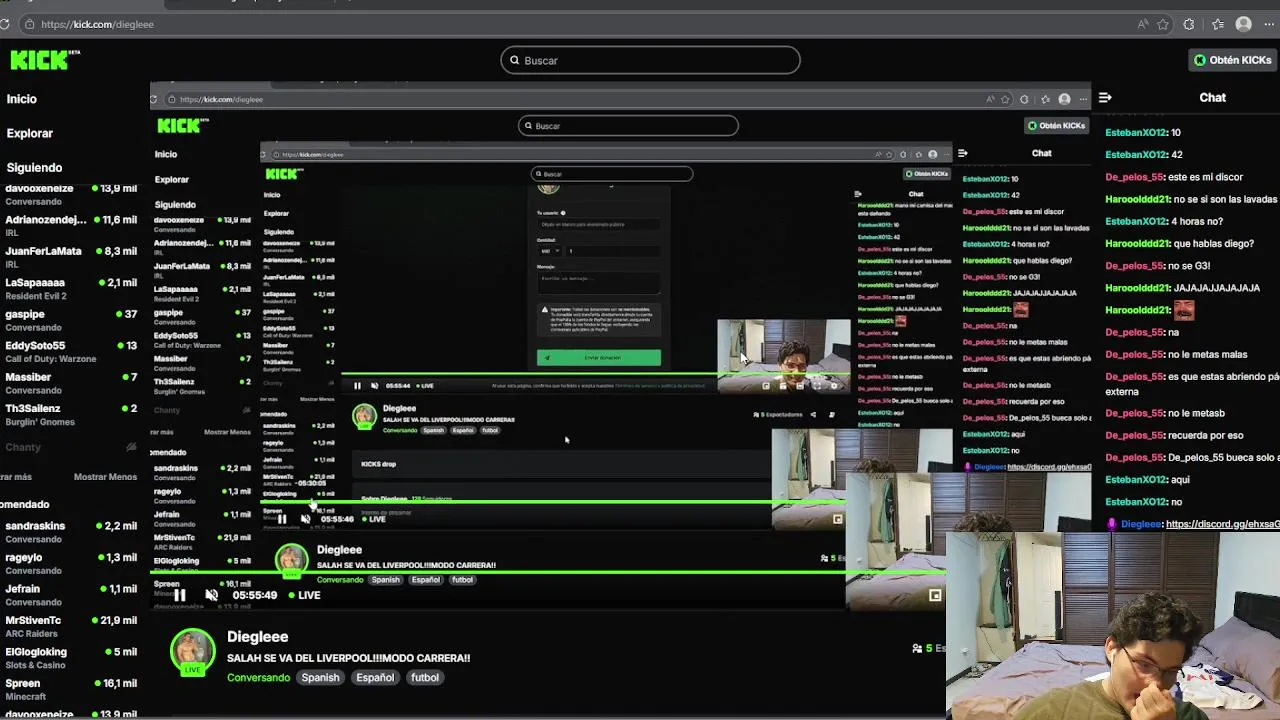
Task: Pause the innermost stream at 05:55:44
Action: point(357,385)
